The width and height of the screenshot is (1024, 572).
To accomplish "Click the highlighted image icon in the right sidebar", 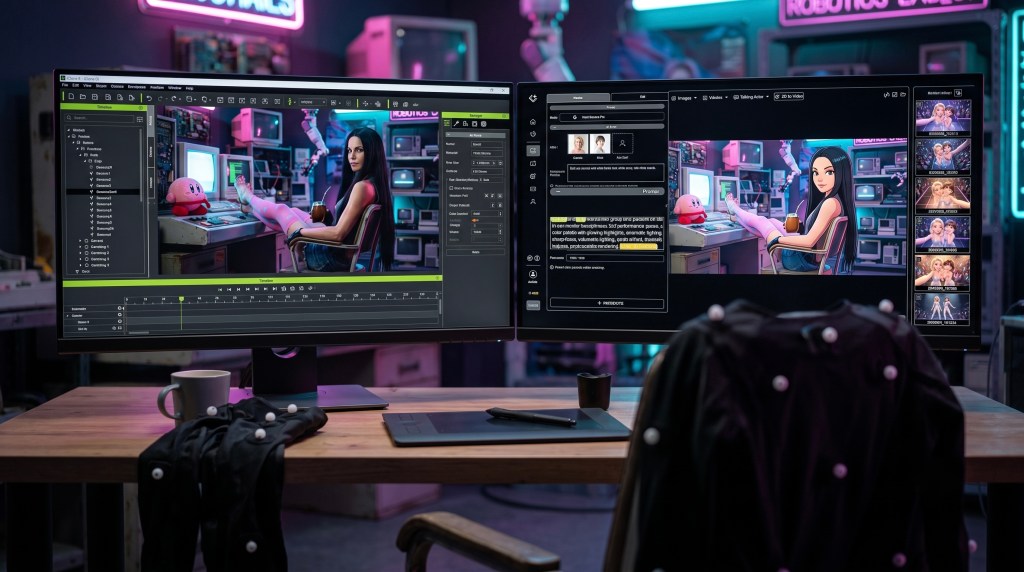I will coord(533,150).
